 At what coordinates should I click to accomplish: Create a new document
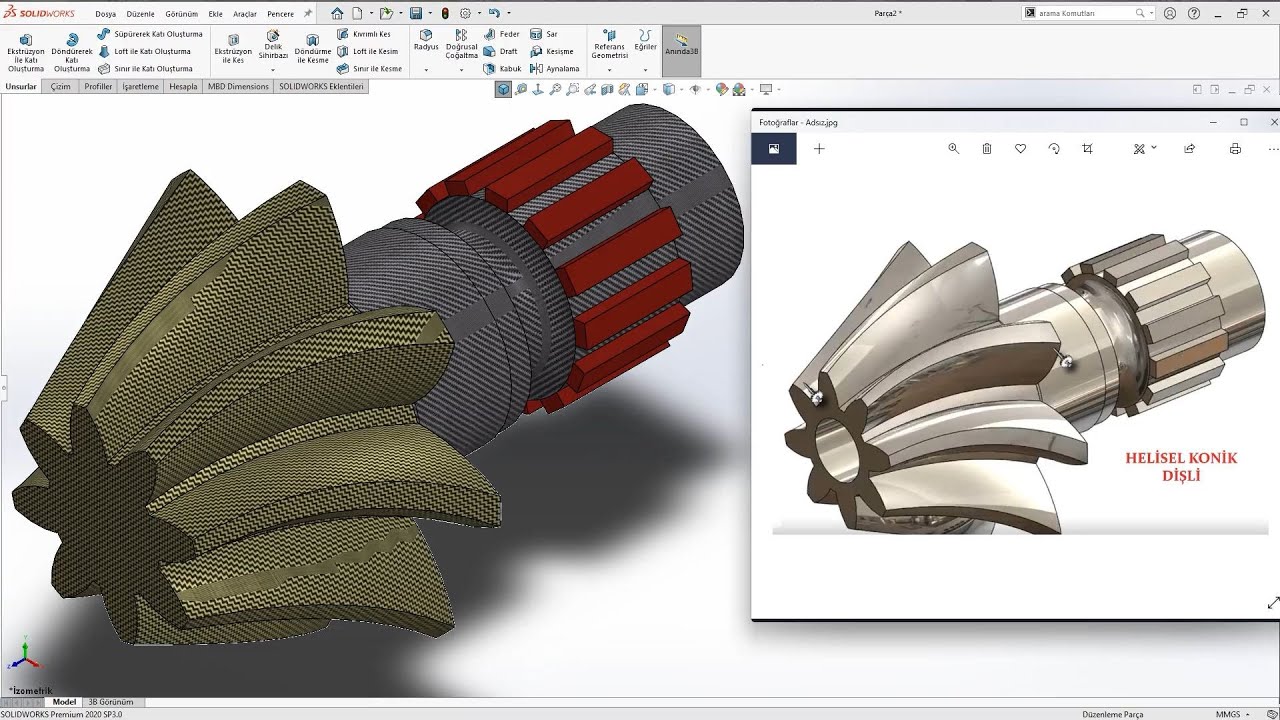357,13
